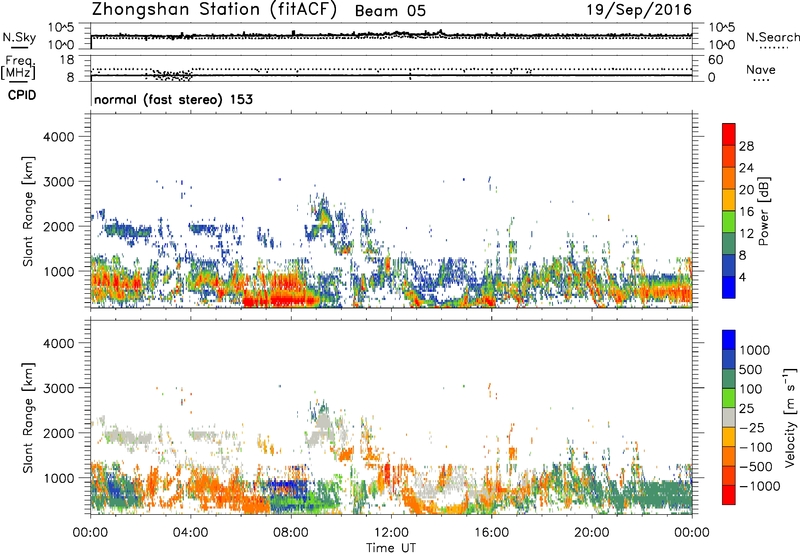Click the 16 label on the Power colorbar

746,212
